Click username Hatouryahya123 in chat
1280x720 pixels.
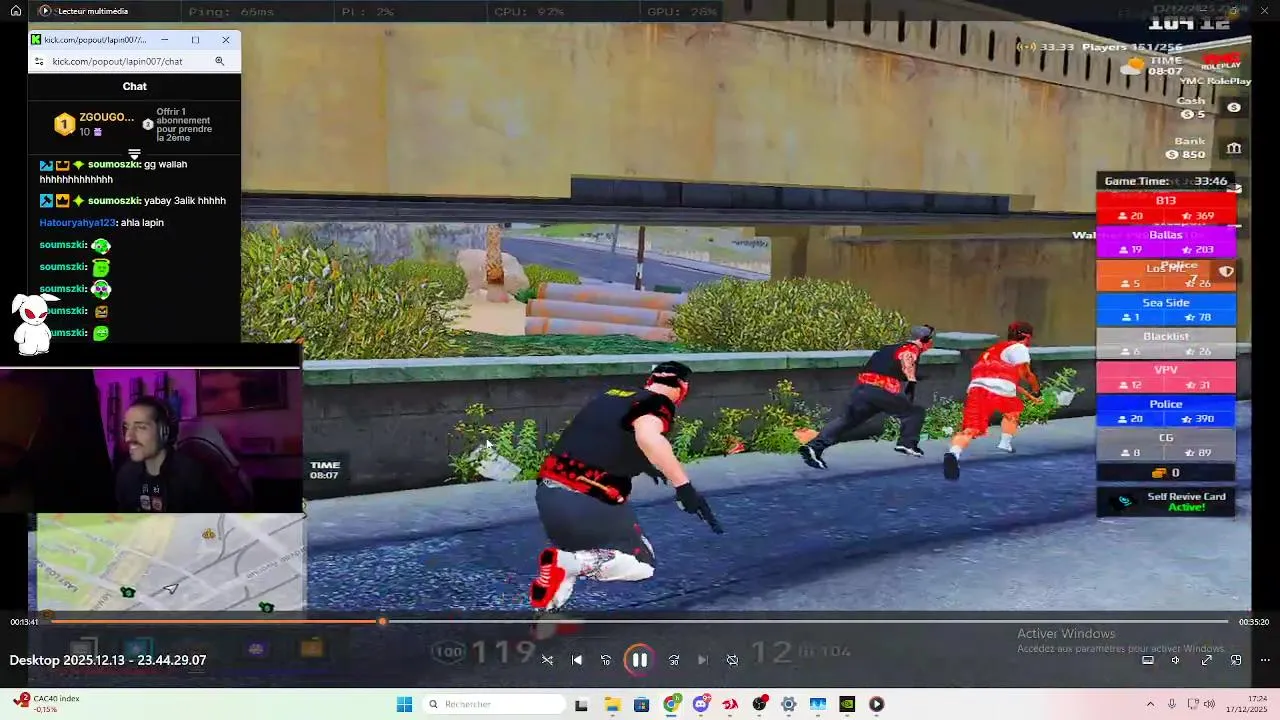[x=78, y=222]
